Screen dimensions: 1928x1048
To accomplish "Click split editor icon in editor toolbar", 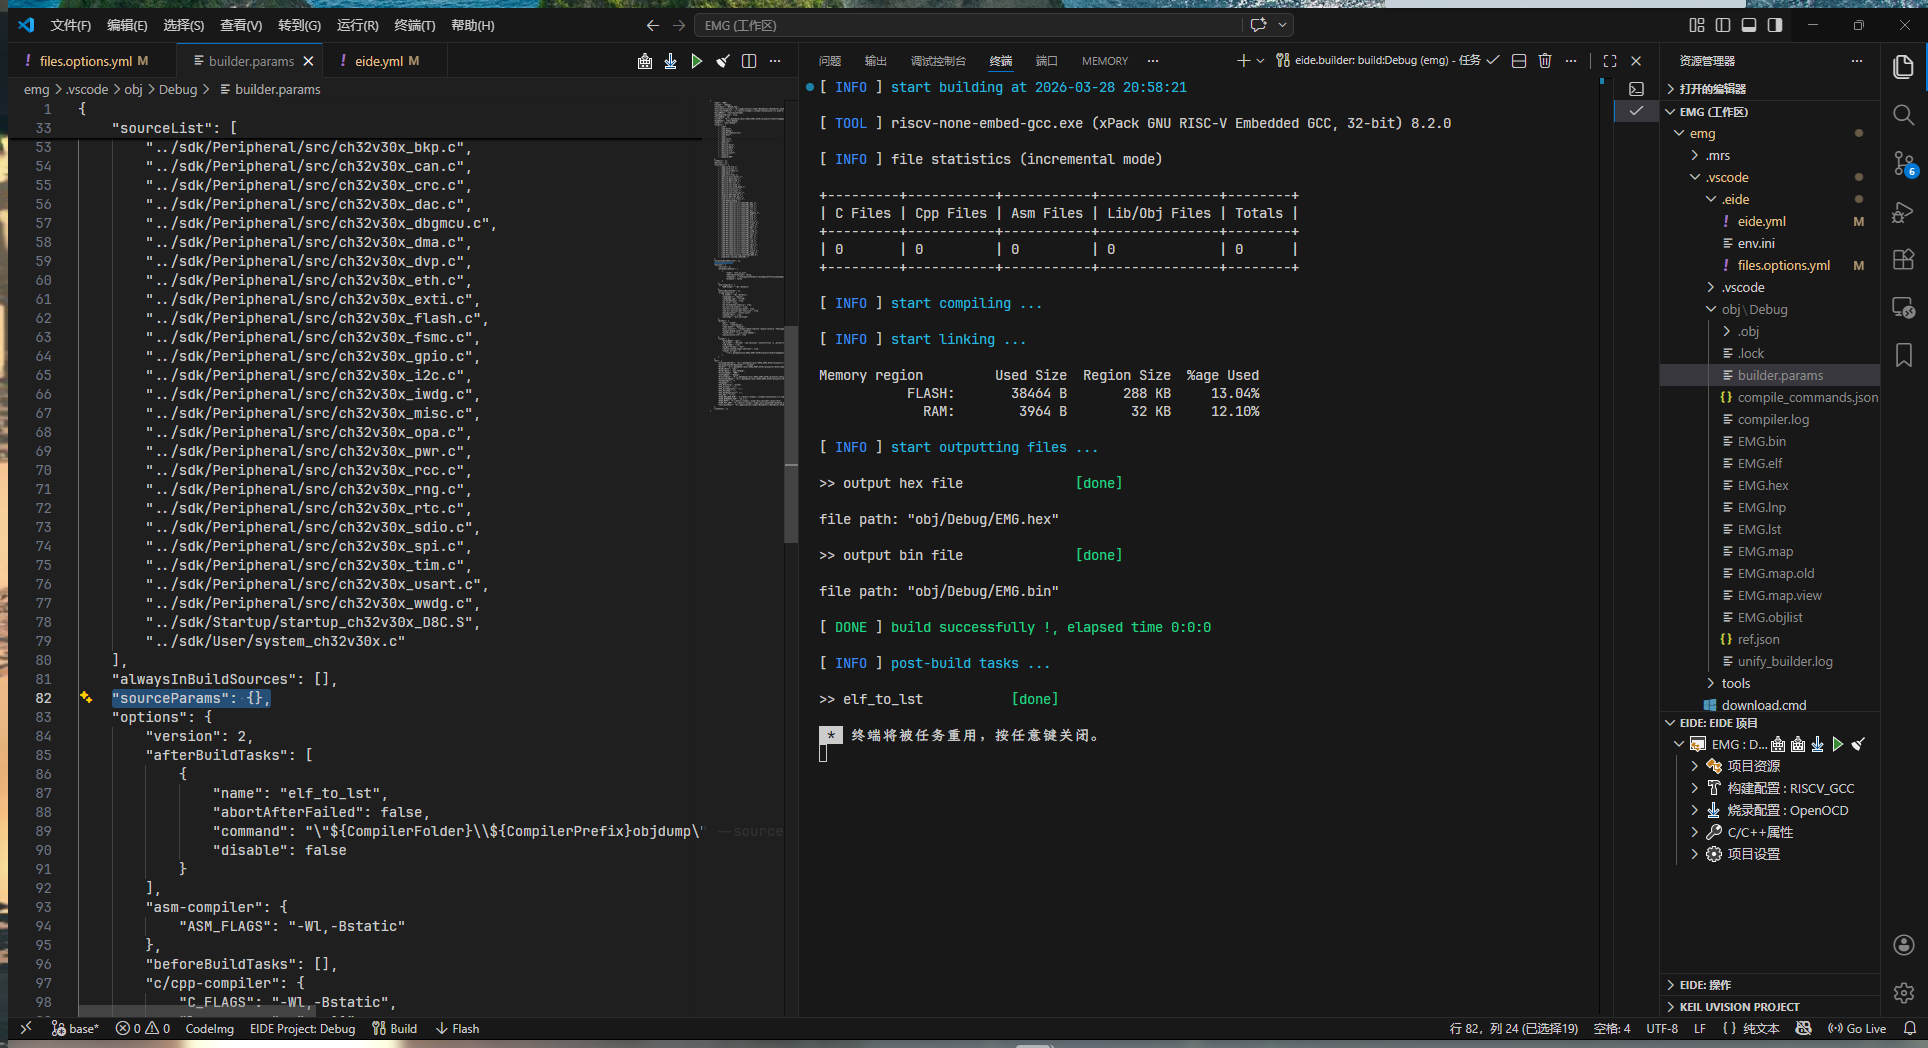I will pyautogui.click(x=749, y=61).
